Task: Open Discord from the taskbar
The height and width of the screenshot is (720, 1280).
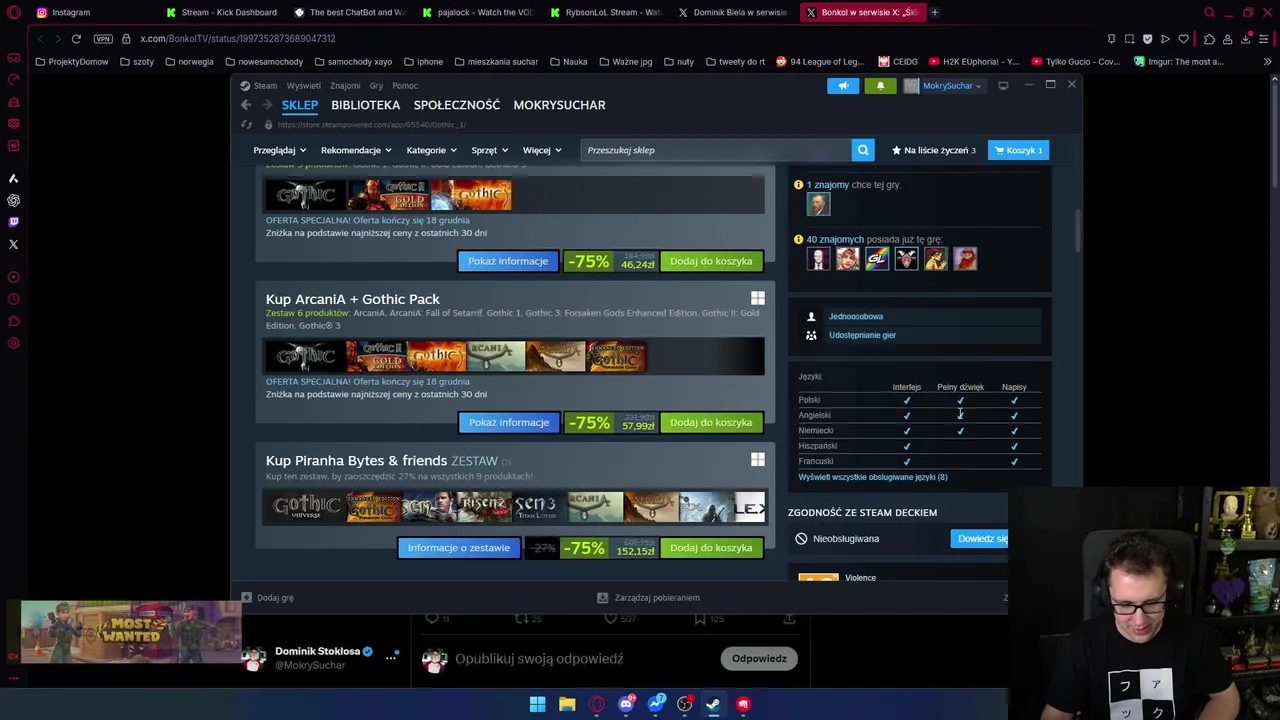Action: pyautogui.click(x=626, y=704)
